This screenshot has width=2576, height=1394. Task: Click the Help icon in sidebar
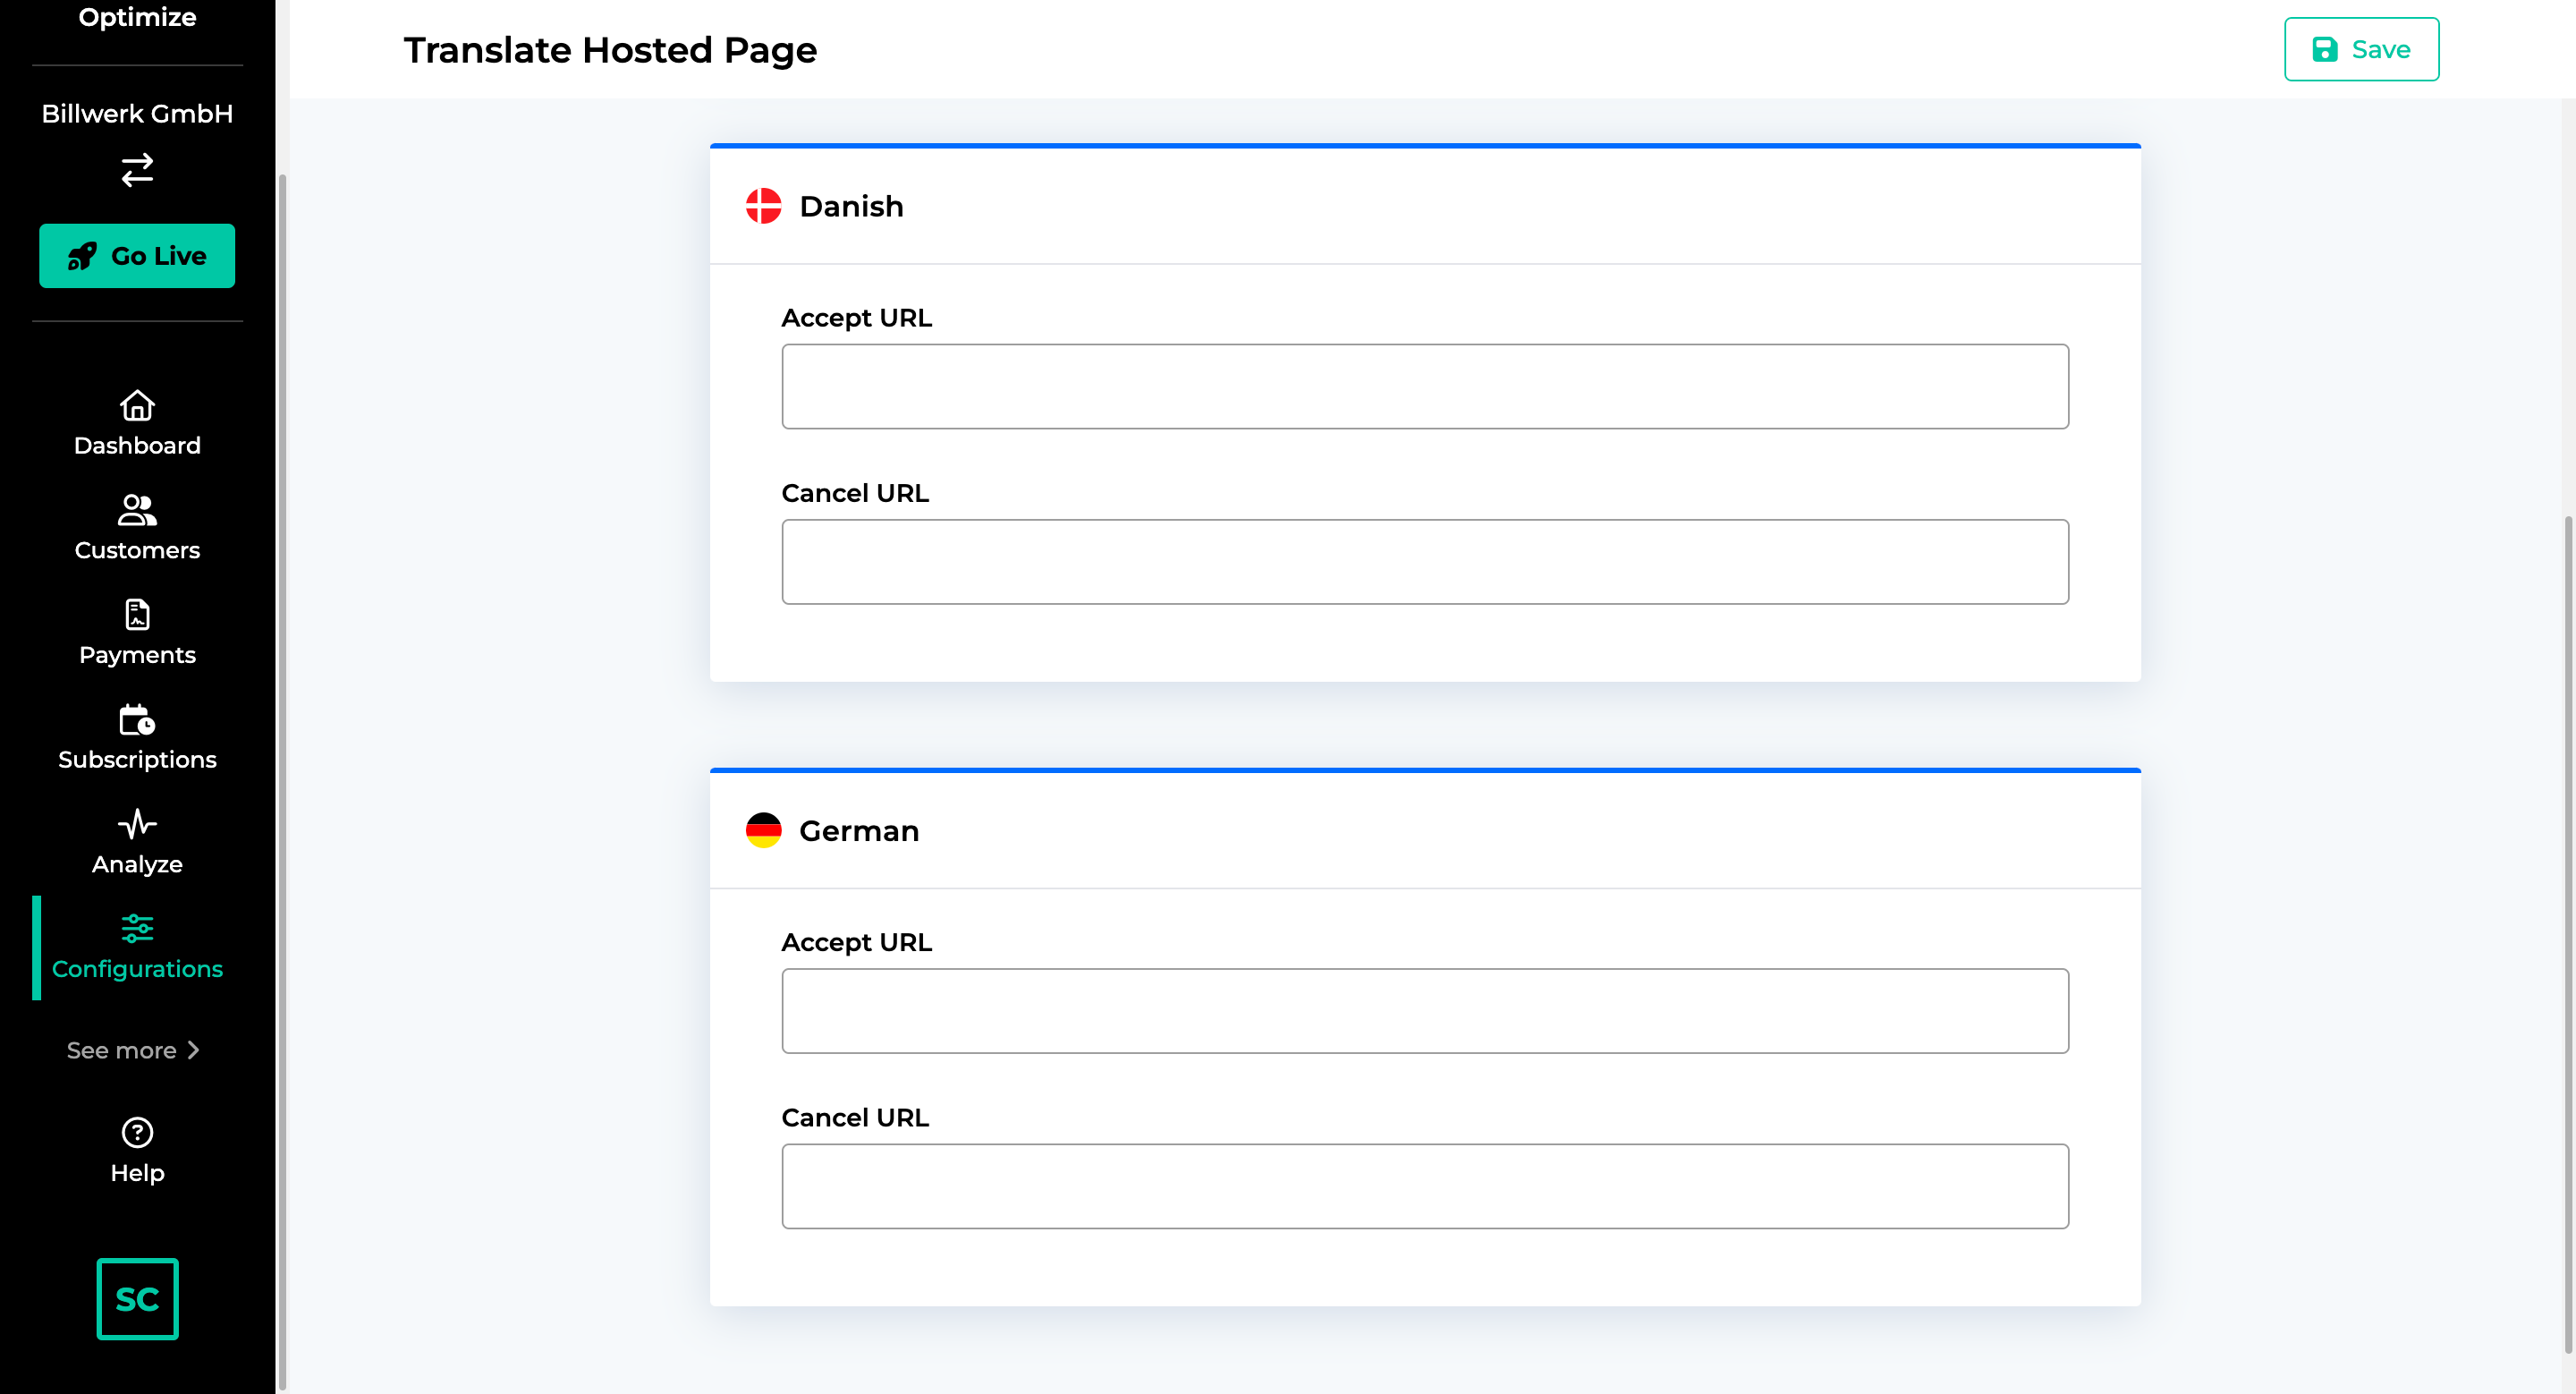coord(136,1133)
